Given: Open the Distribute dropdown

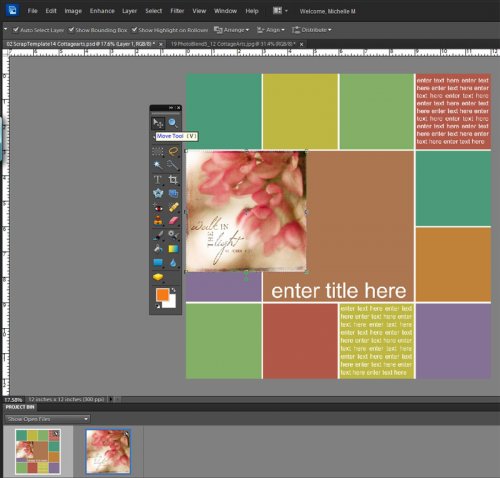Looking at the screenshot, I should 312,30.
